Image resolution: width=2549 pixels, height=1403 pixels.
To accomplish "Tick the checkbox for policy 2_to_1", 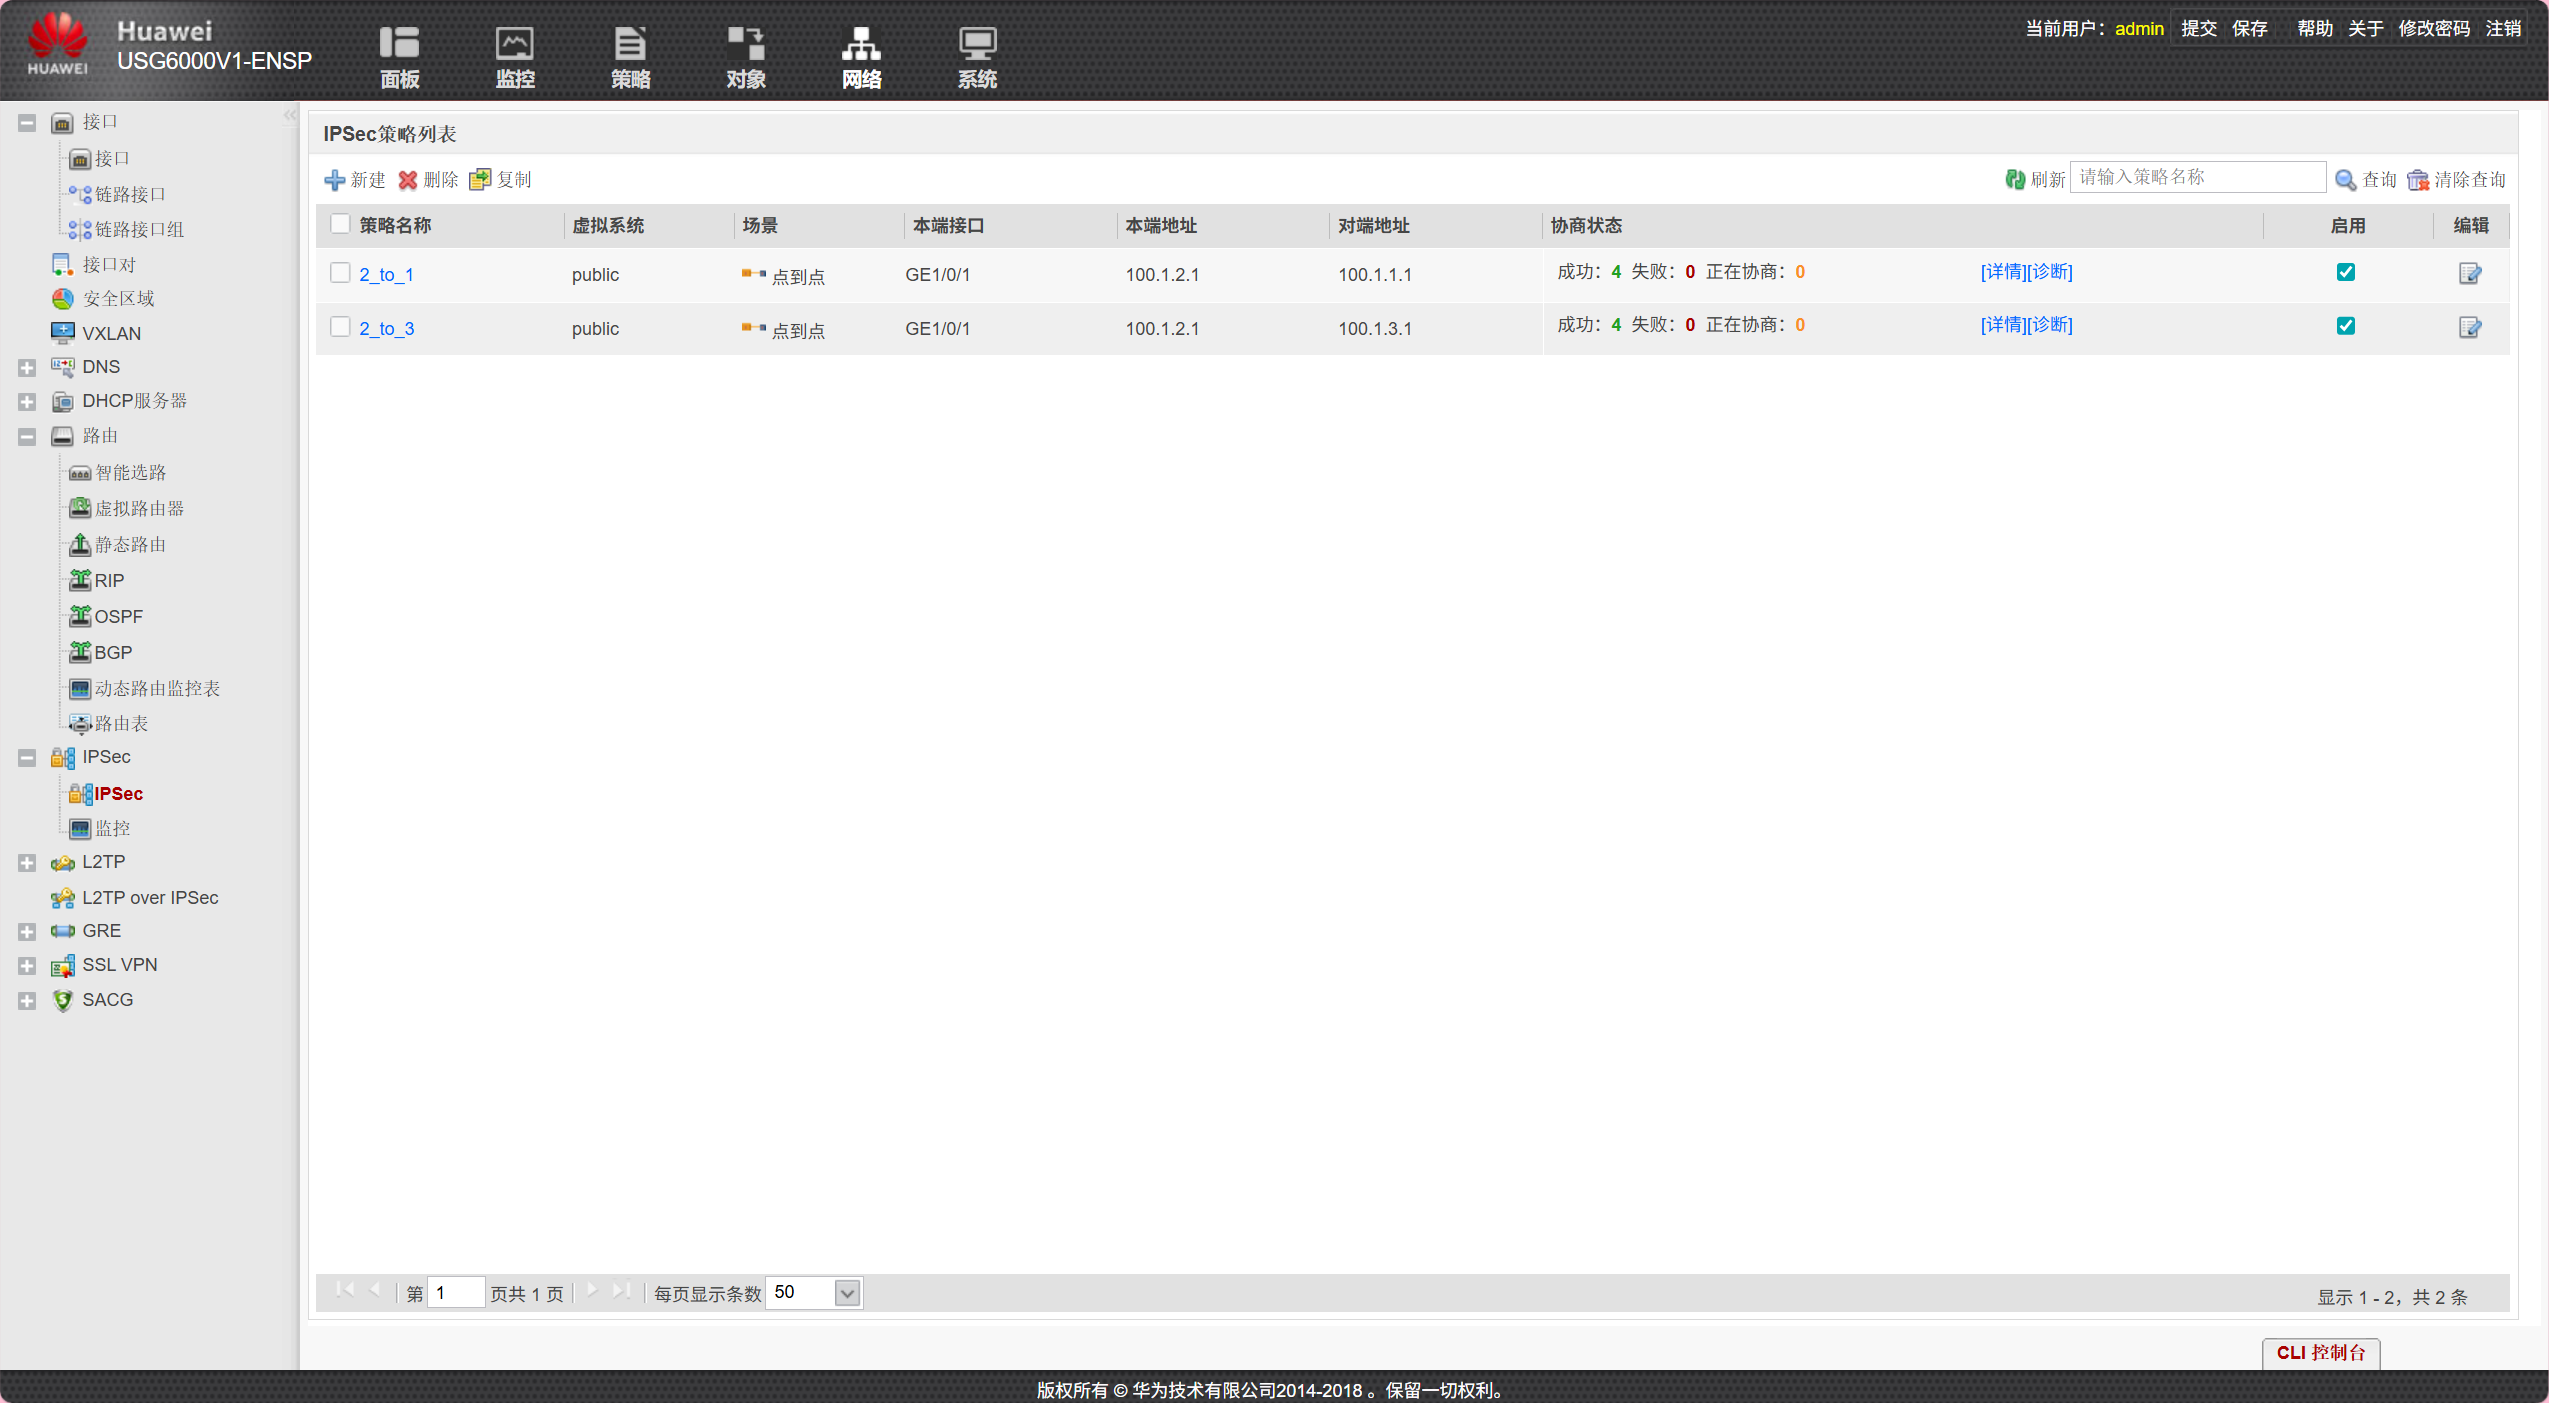I will (x=340, y=273).
